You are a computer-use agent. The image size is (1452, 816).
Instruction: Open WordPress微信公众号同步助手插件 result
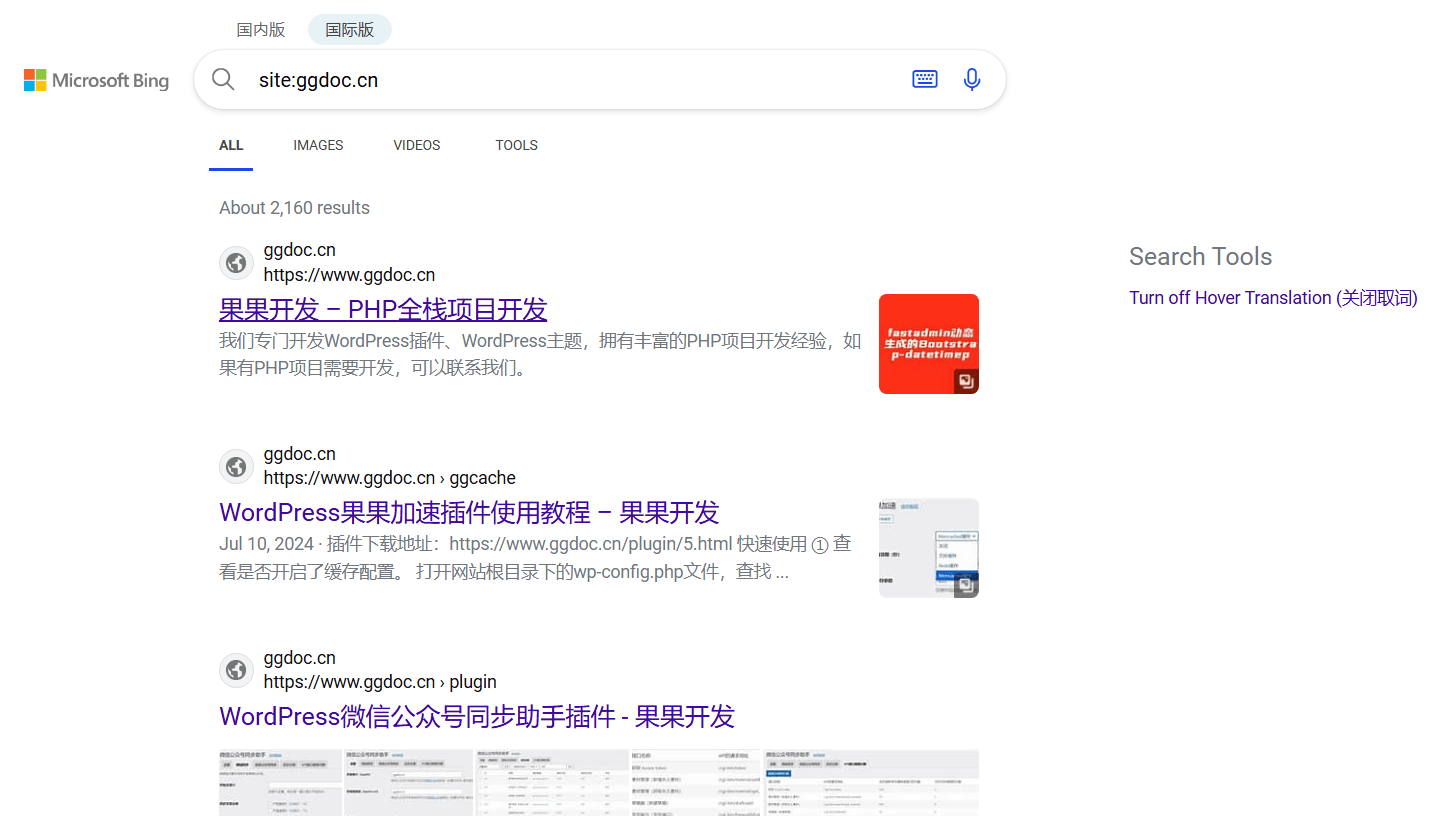pos(477,717)
